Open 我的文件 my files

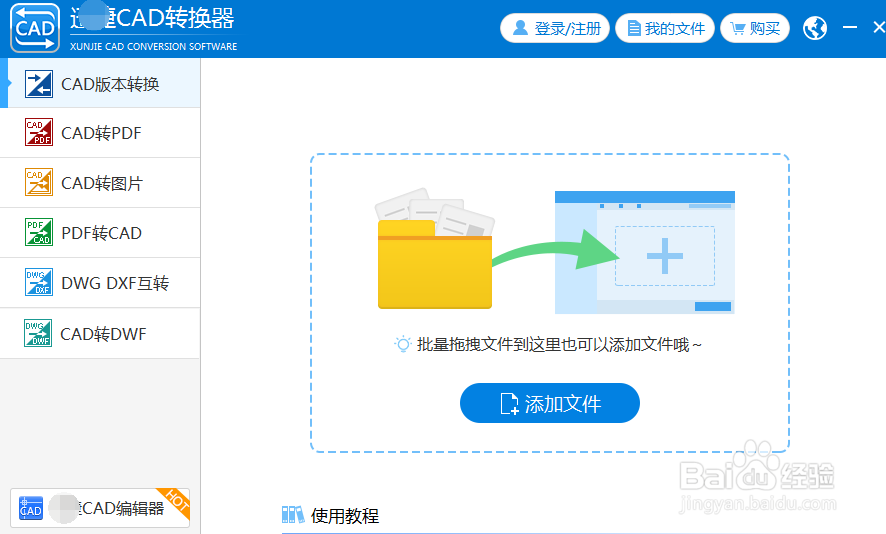click(665, 28)
